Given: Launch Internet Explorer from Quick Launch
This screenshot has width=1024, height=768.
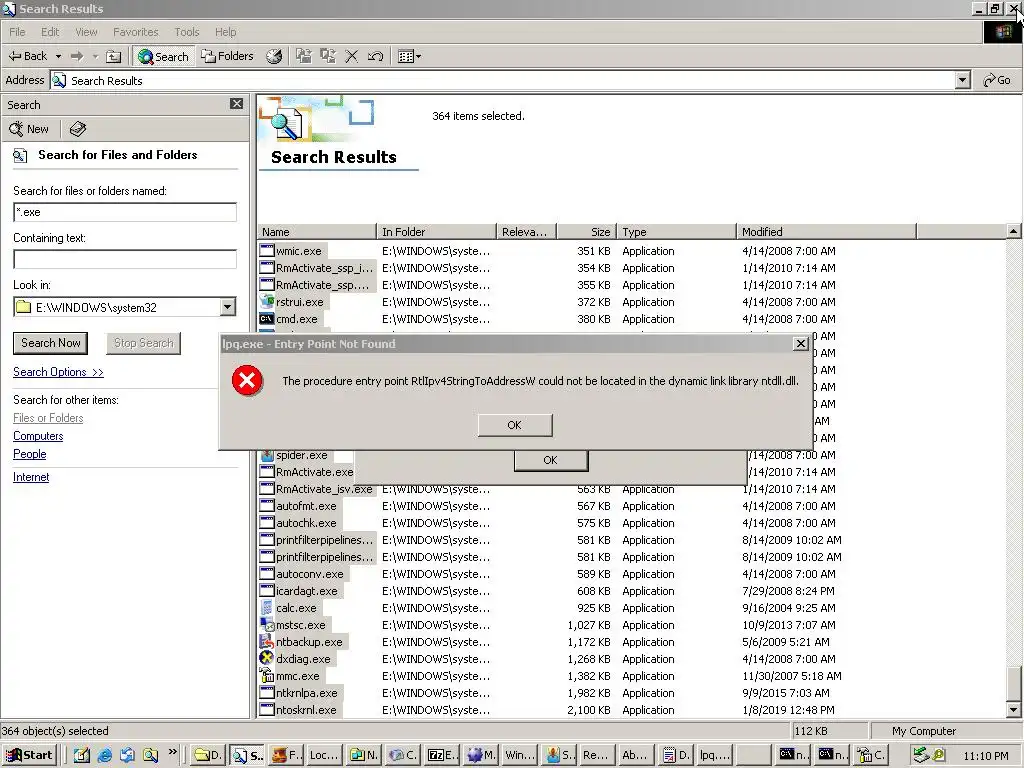Looking at the screenshot, I should [104, 756].
